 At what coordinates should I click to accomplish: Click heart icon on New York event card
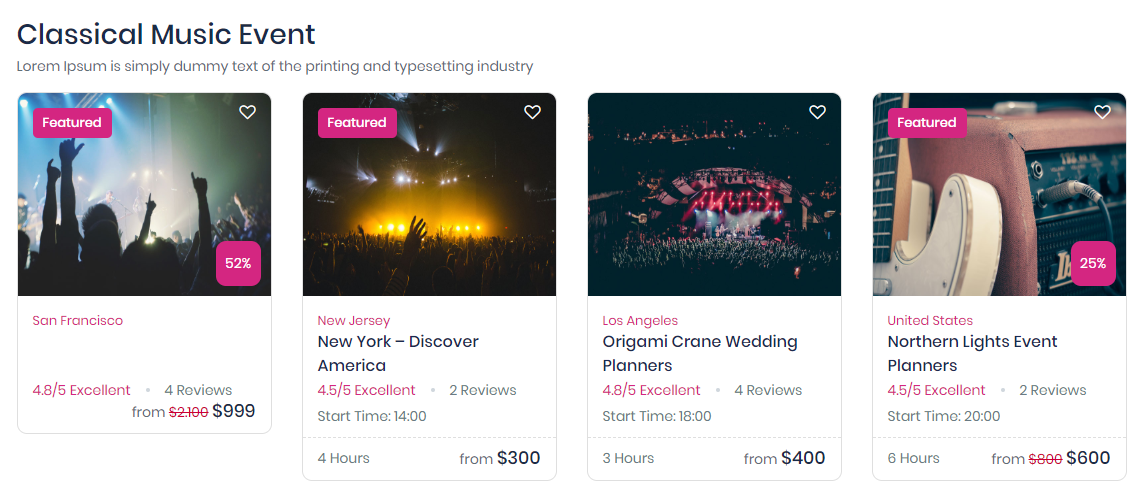[533, 112]
